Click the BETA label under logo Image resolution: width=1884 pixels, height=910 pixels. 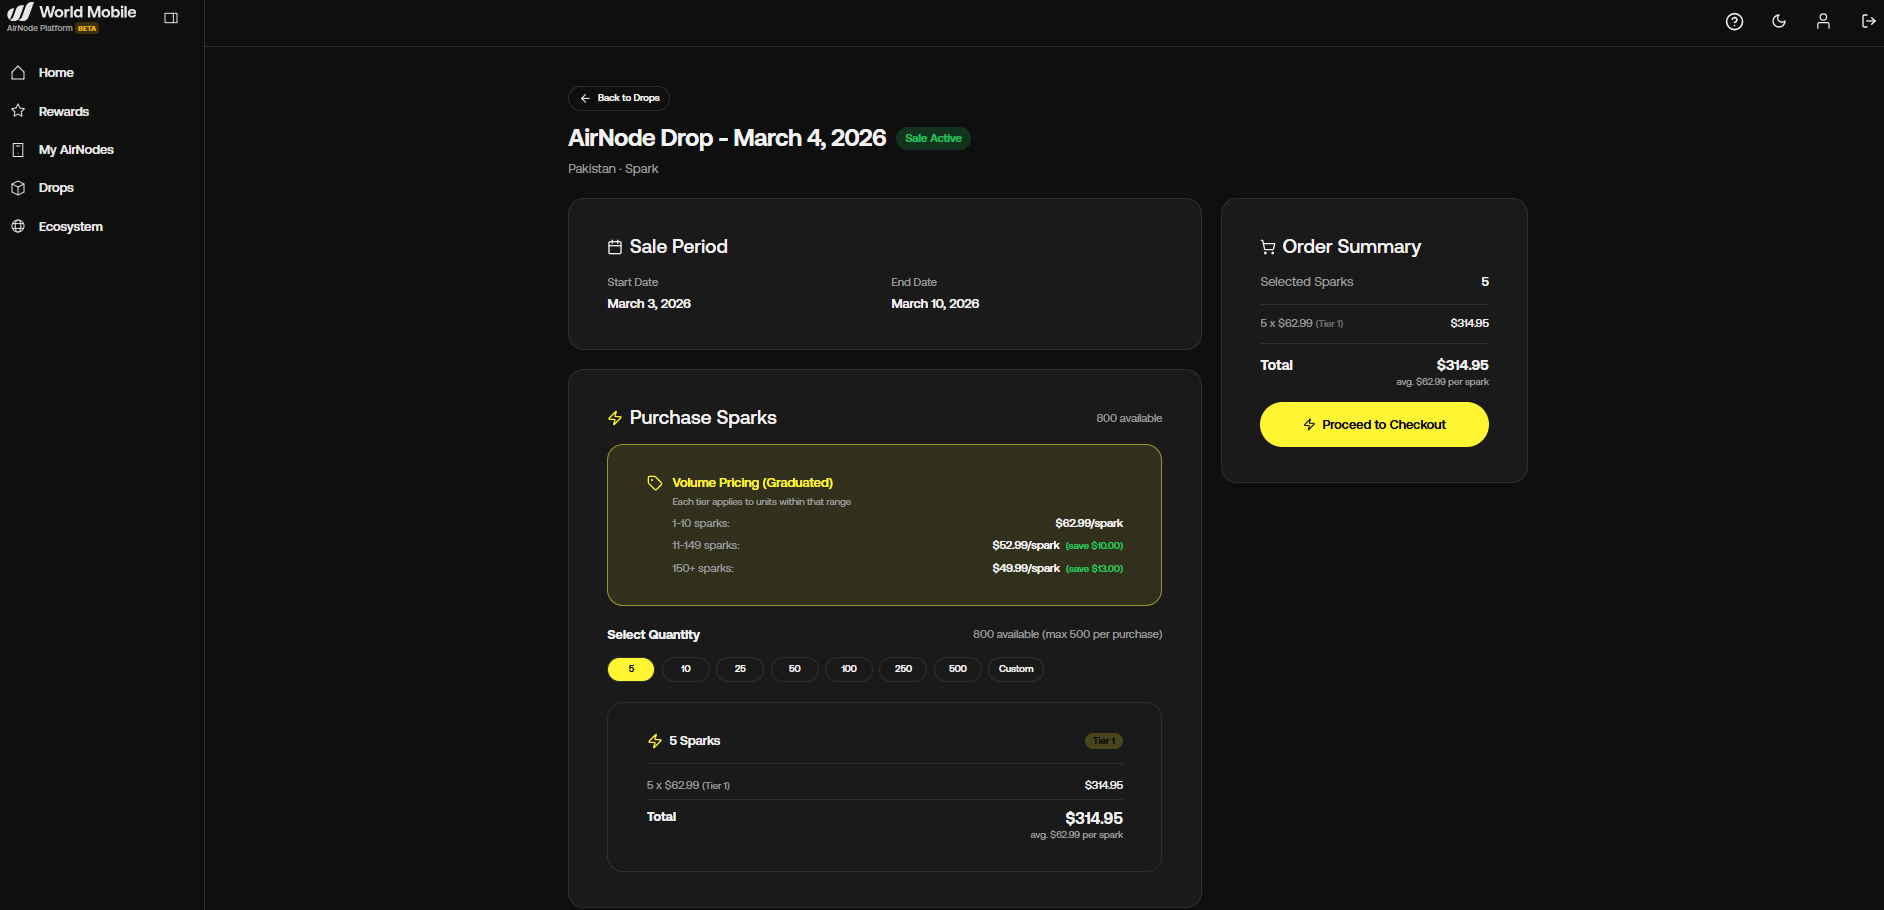coord(88,29)
